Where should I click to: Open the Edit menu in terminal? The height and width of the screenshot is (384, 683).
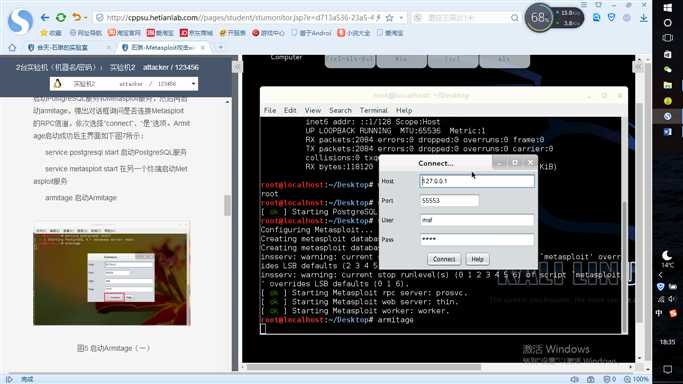[290, 110]
